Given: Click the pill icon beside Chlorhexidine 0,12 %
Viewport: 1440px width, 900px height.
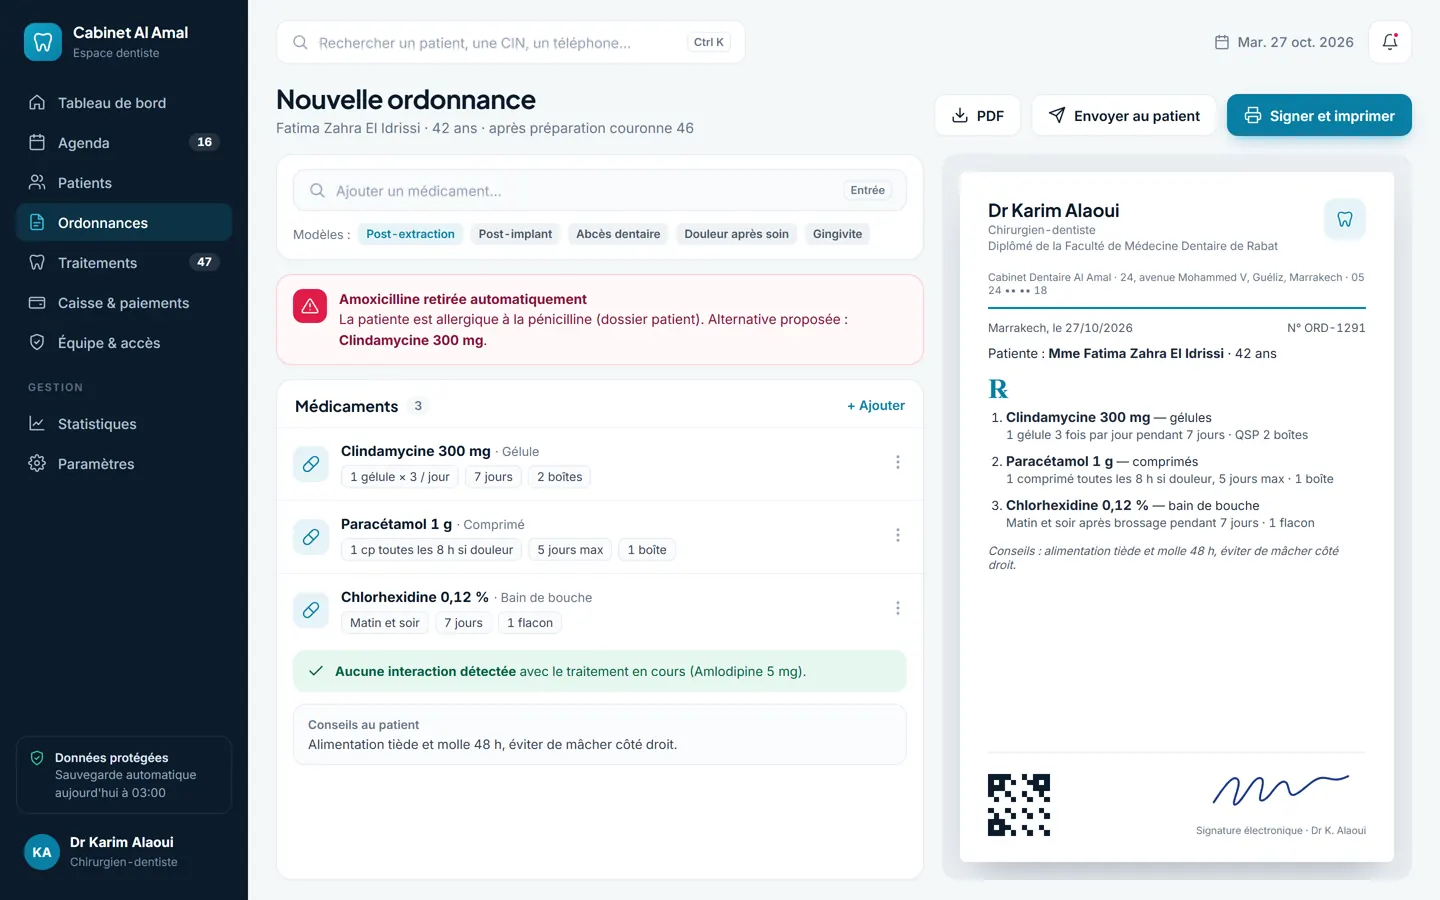Looking at the screenshot, I should (311, 610).
